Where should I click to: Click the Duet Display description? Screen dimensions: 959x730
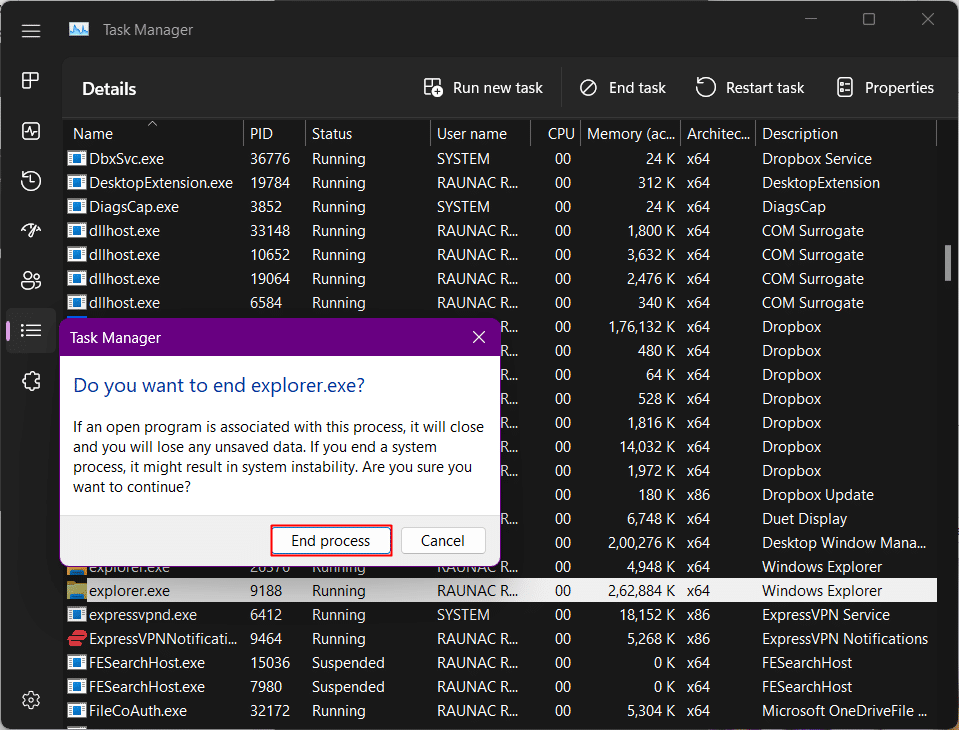804,518
